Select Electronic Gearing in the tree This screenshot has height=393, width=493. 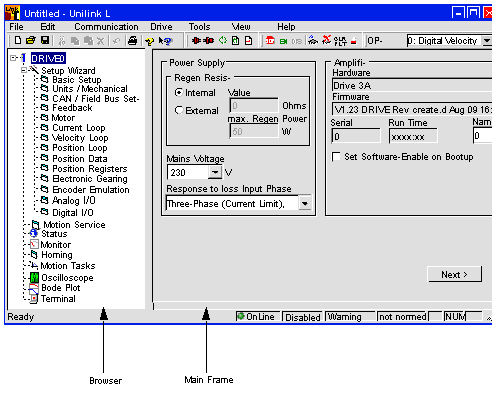pyautogui.click(x=90, y=179)
